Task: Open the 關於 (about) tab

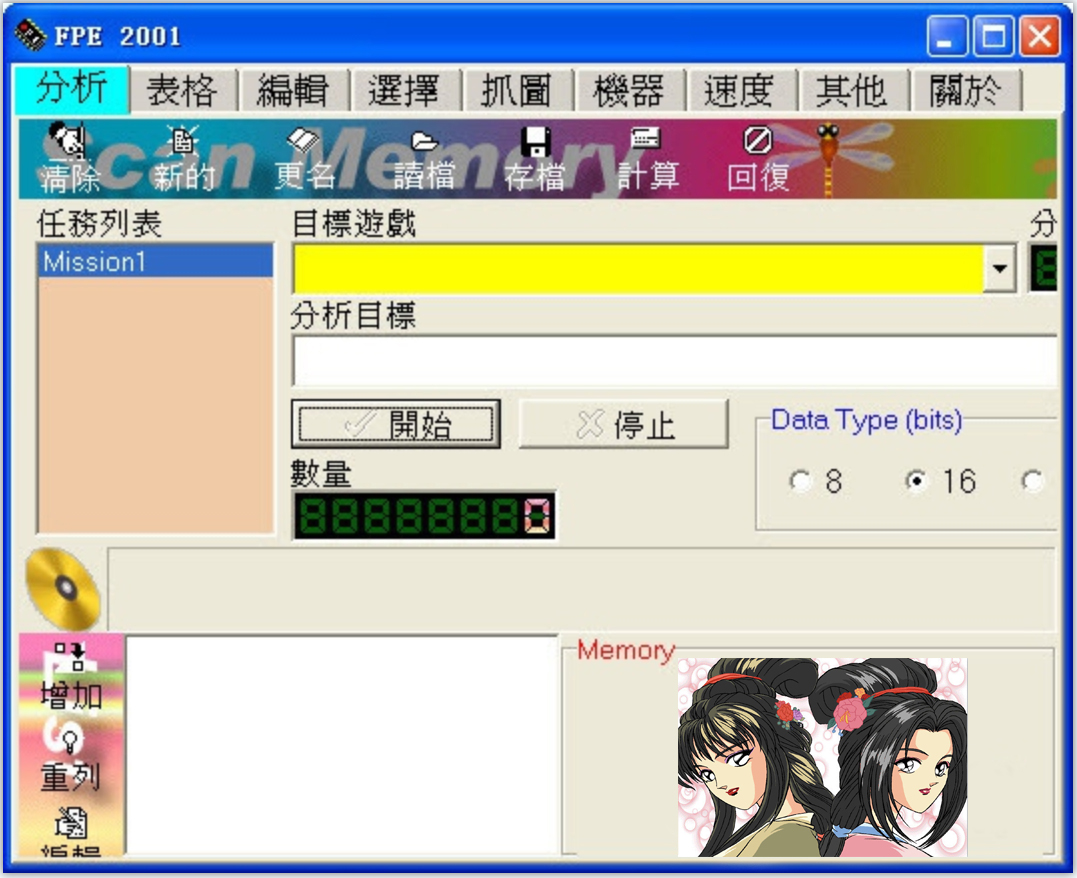Action: point(965,90)
